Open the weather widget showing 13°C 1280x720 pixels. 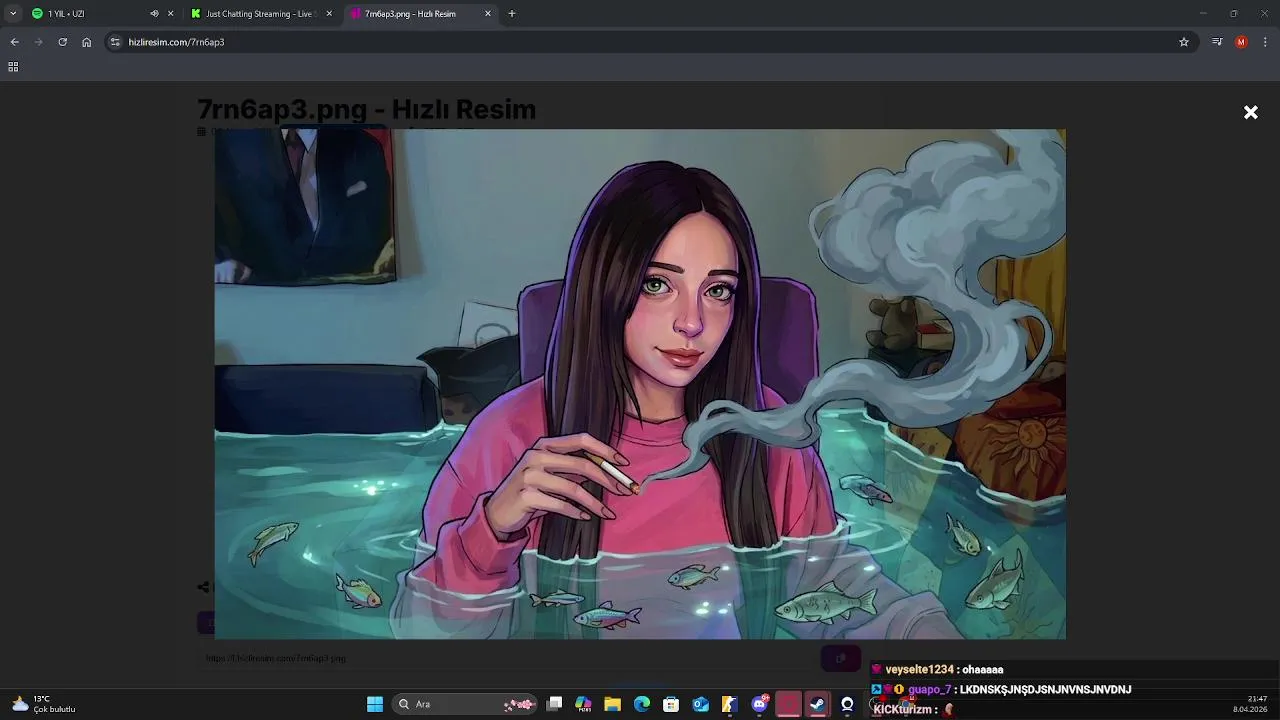pos(44,704)
